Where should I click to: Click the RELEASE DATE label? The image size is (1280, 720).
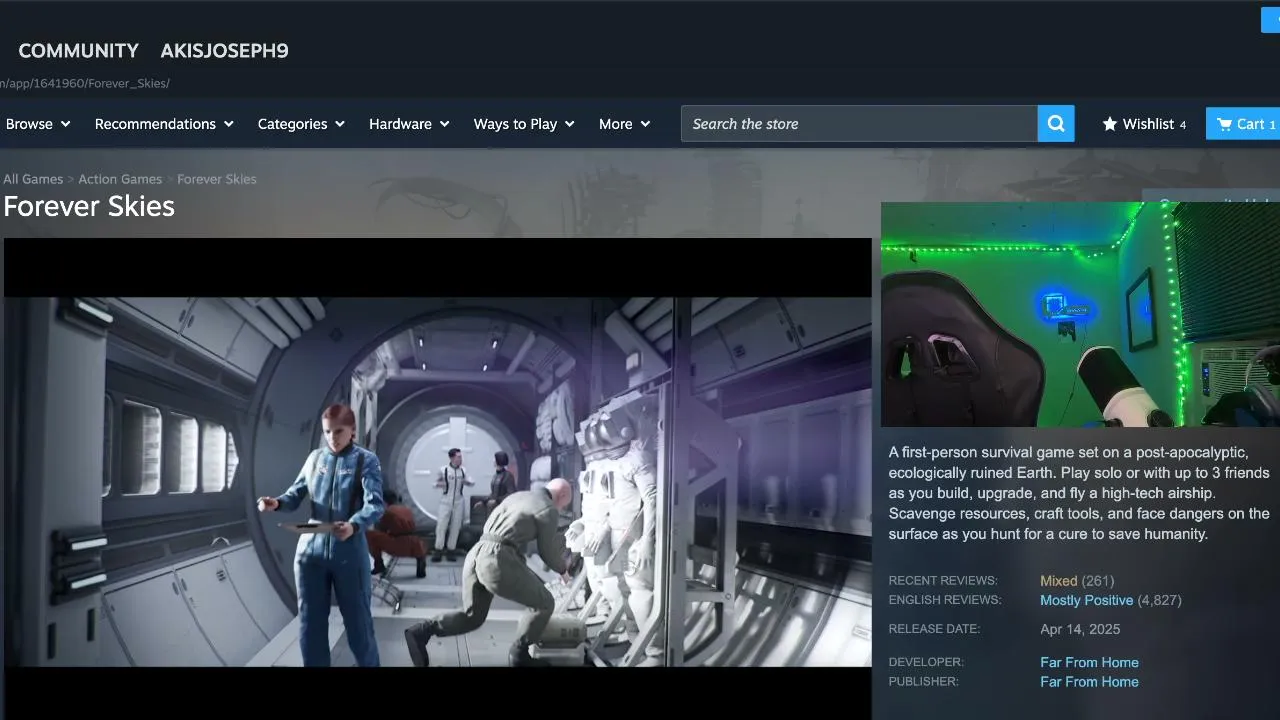[934, 629]
